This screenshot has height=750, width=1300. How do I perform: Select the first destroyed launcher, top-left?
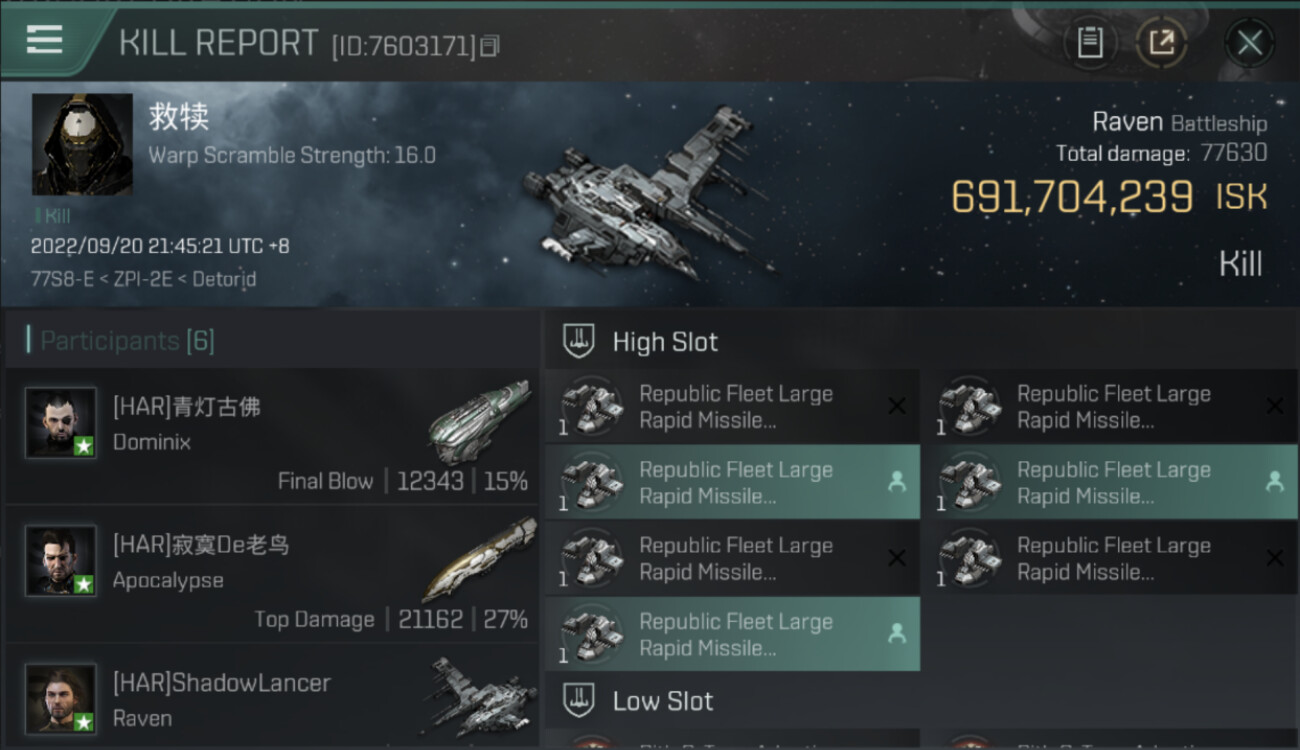[732, 407]
